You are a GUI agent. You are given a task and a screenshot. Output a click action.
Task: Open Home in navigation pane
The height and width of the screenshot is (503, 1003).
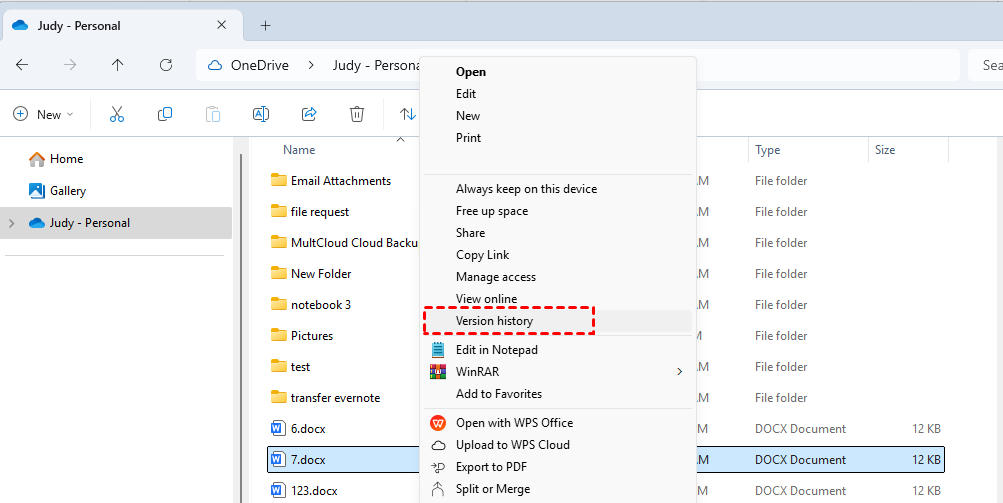click(66, 159)
